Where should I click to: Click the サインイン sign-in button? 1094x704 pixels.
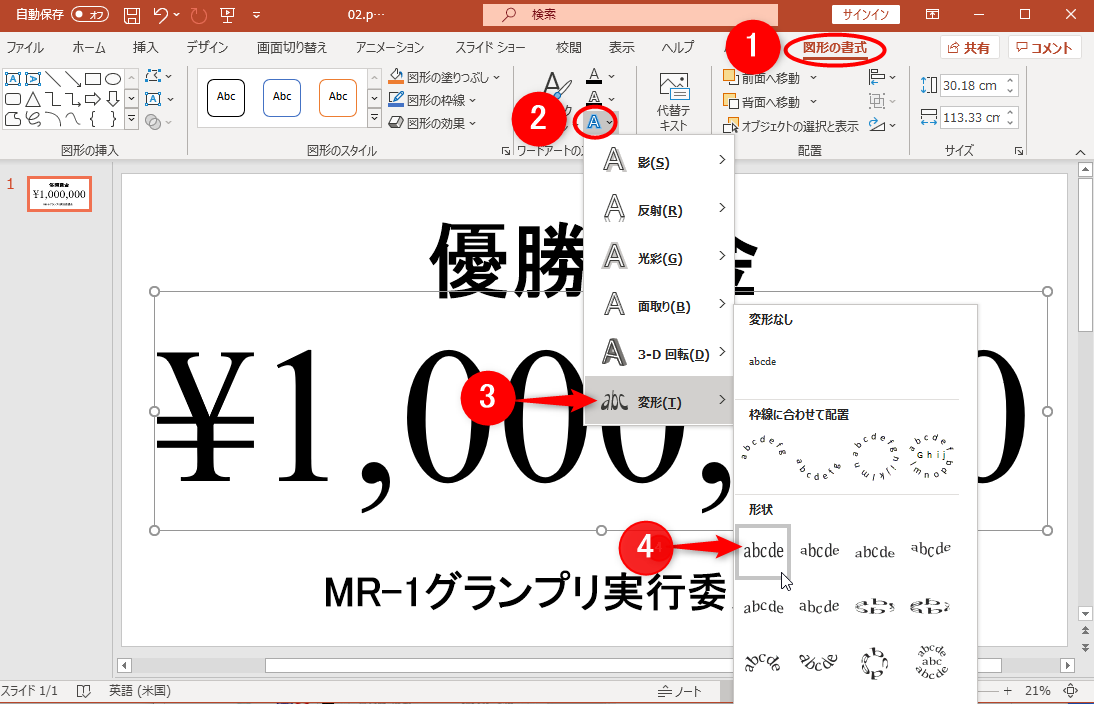pyautogui.click(x=866, y=15)
